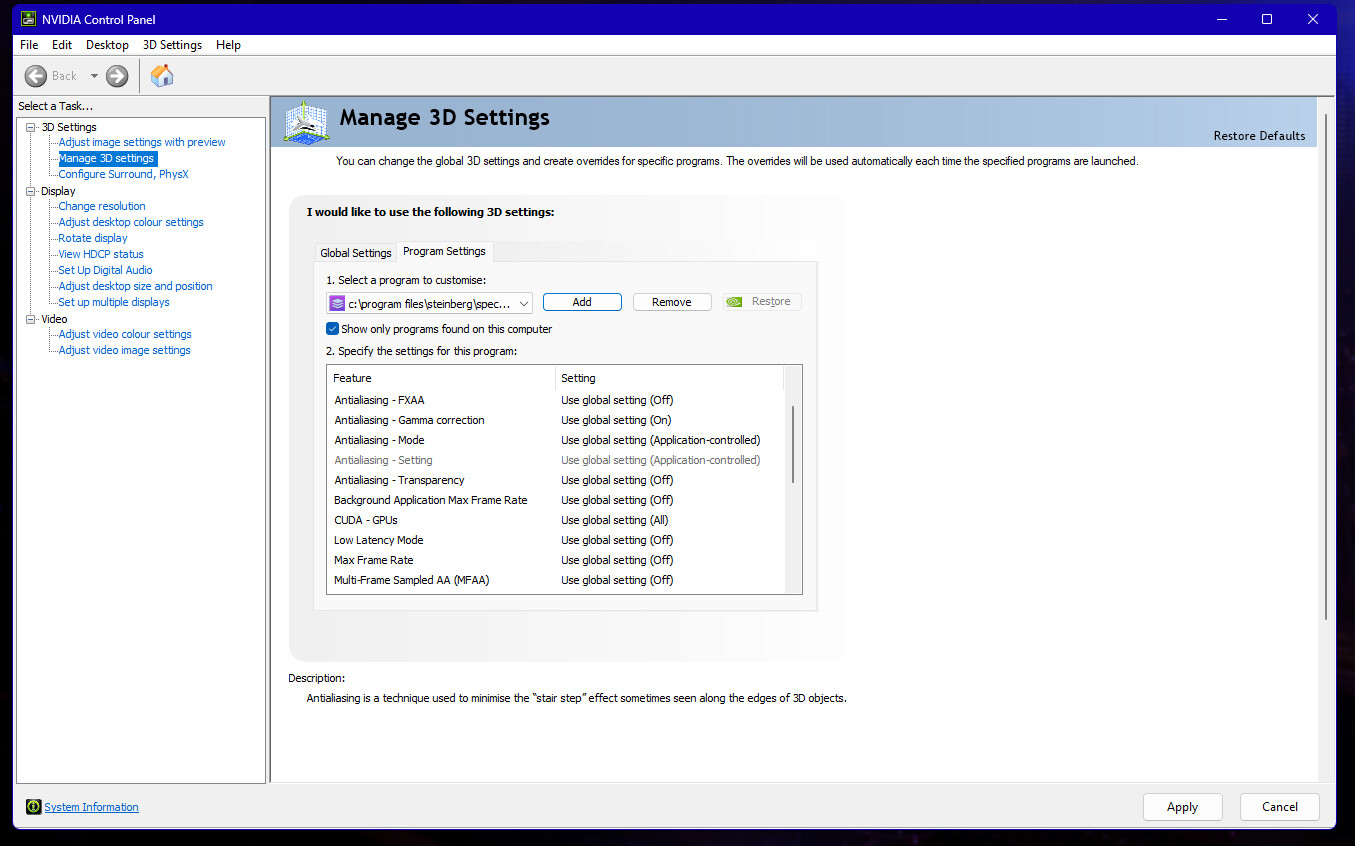Click the Restore Defaults link

(1259, 136)
